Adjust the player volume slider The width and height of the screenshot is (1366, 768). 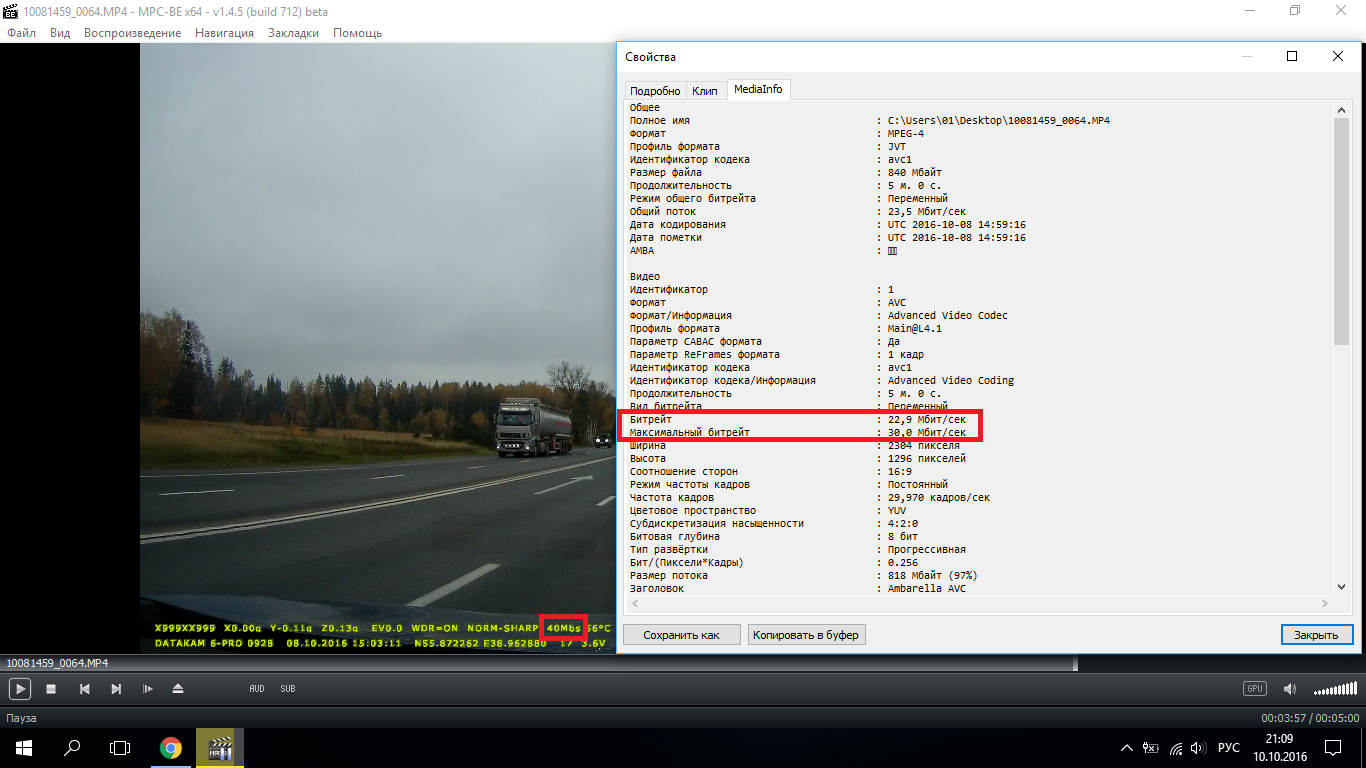pyautogui.click(x=1335, y=690)
